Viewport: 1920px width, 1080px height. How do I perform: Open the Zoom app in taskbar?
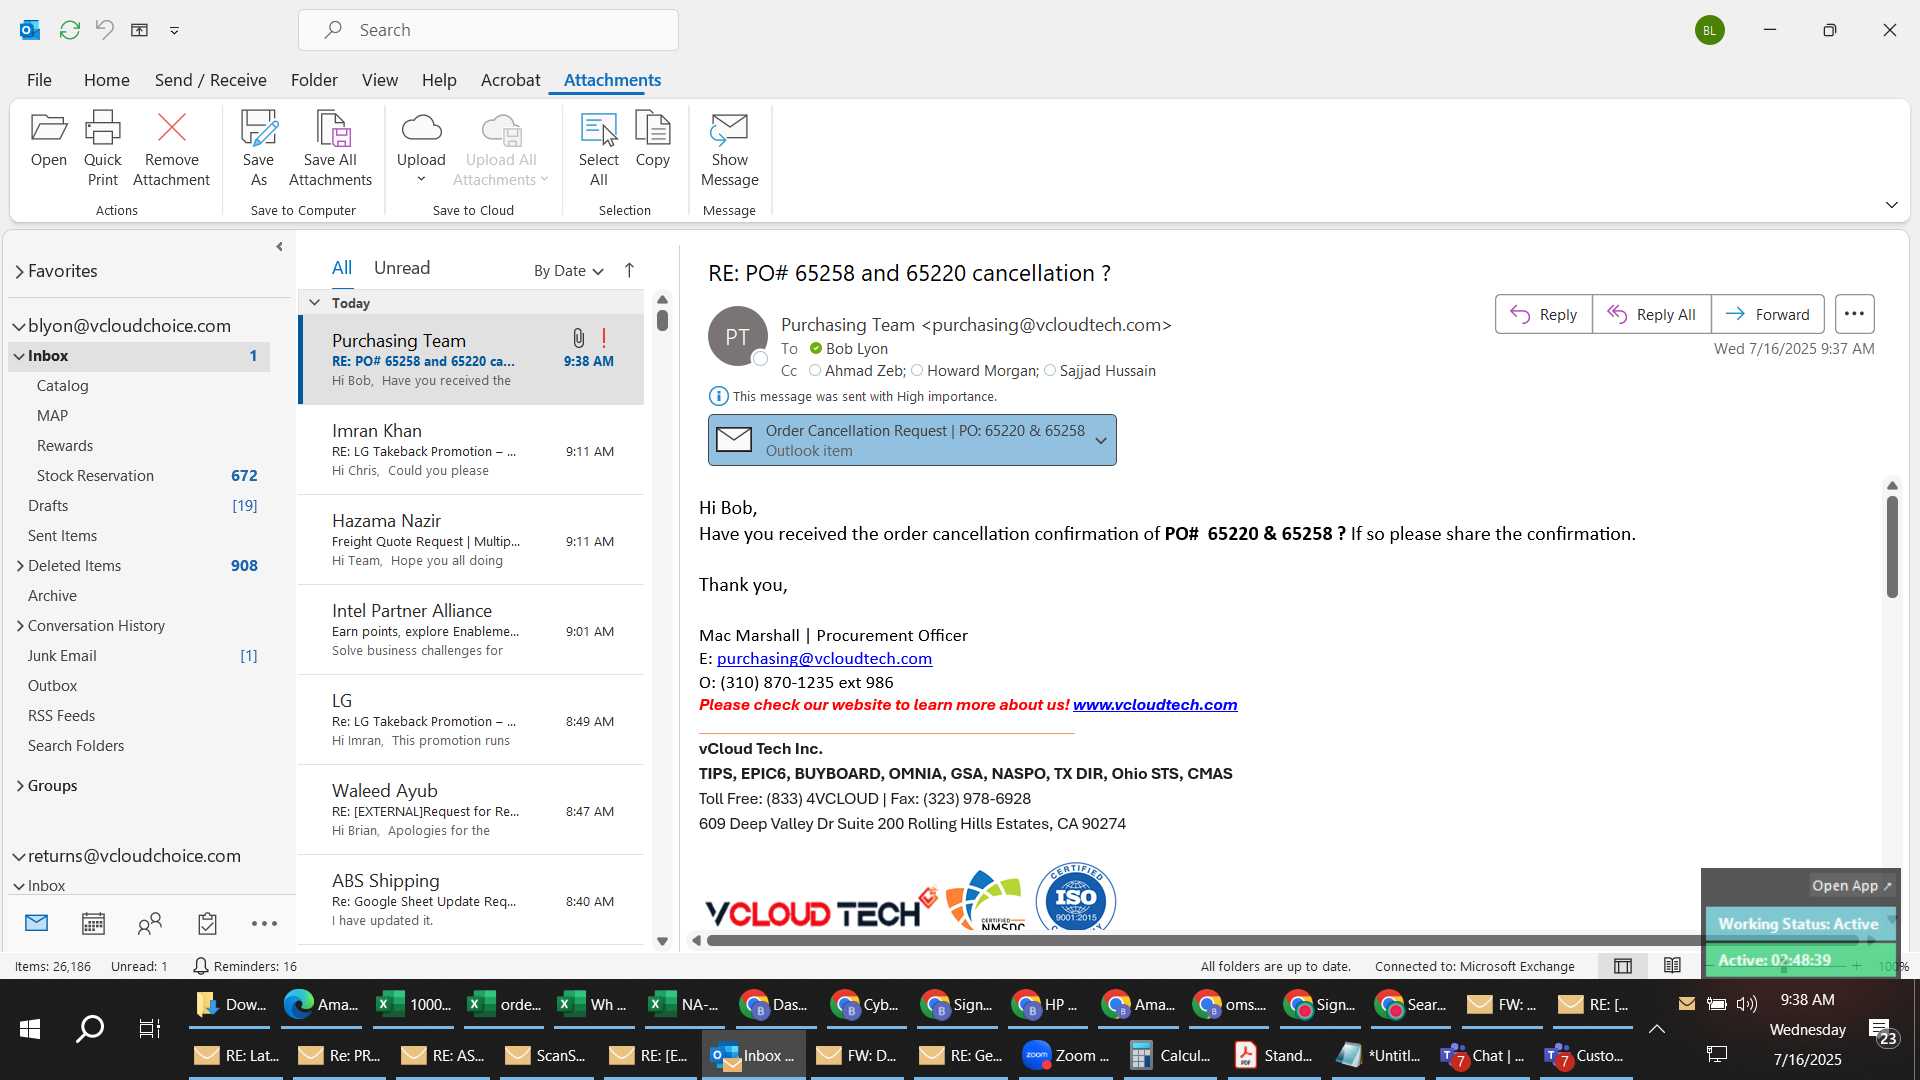(1066, 1055)
